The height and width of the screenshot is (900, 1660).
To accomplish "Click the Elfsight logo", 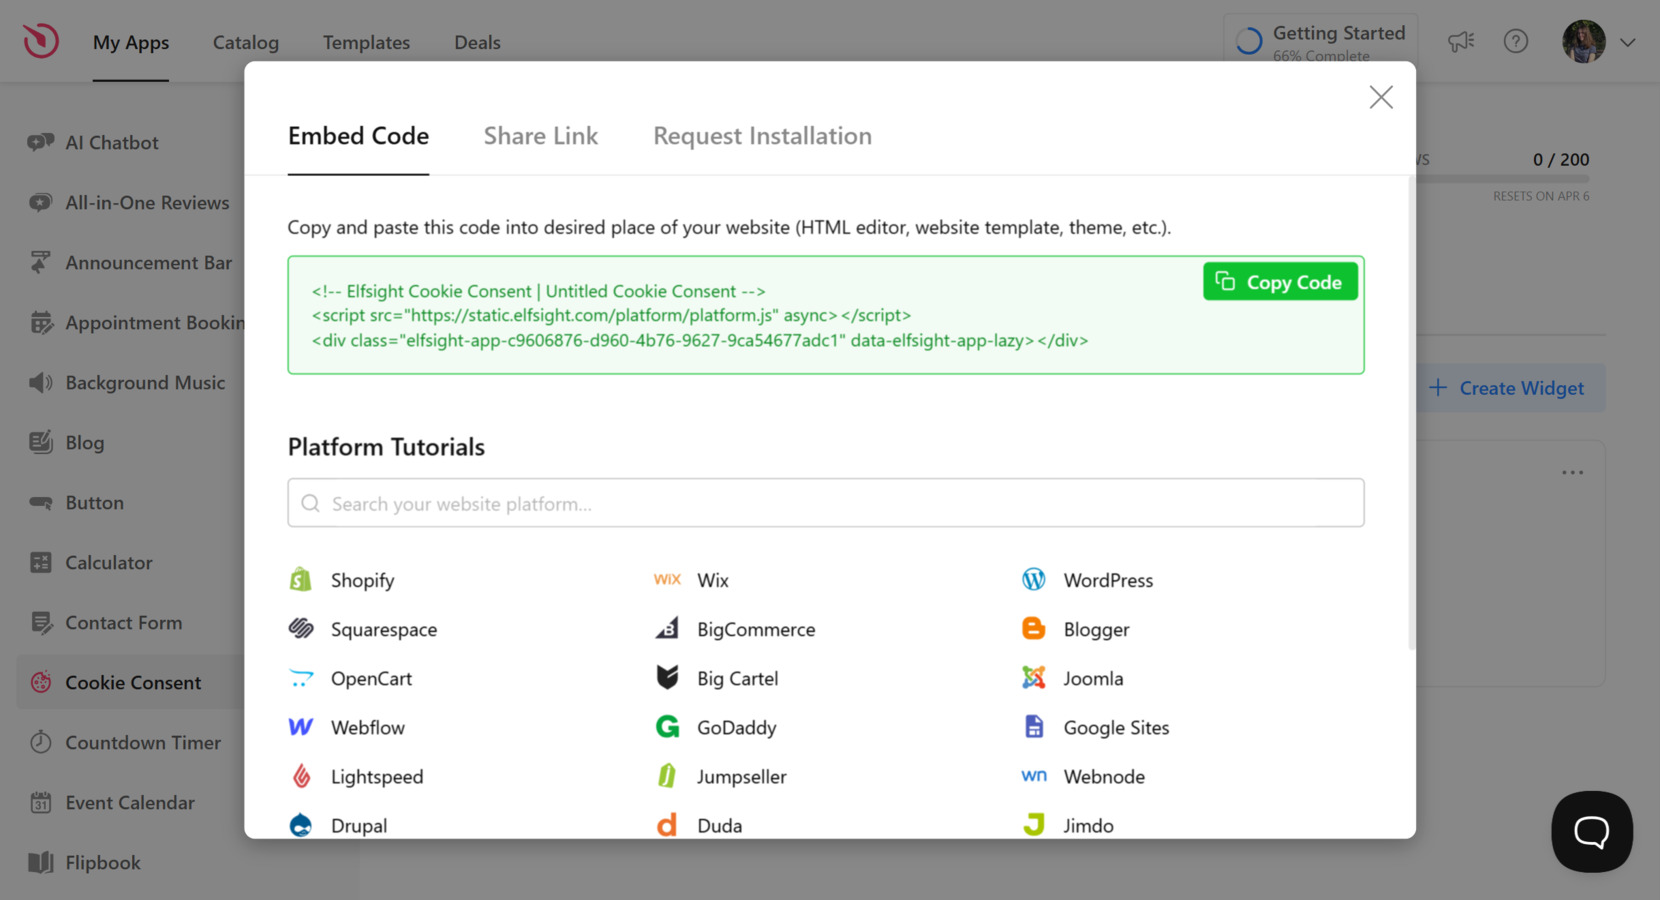I will (40, 40).
